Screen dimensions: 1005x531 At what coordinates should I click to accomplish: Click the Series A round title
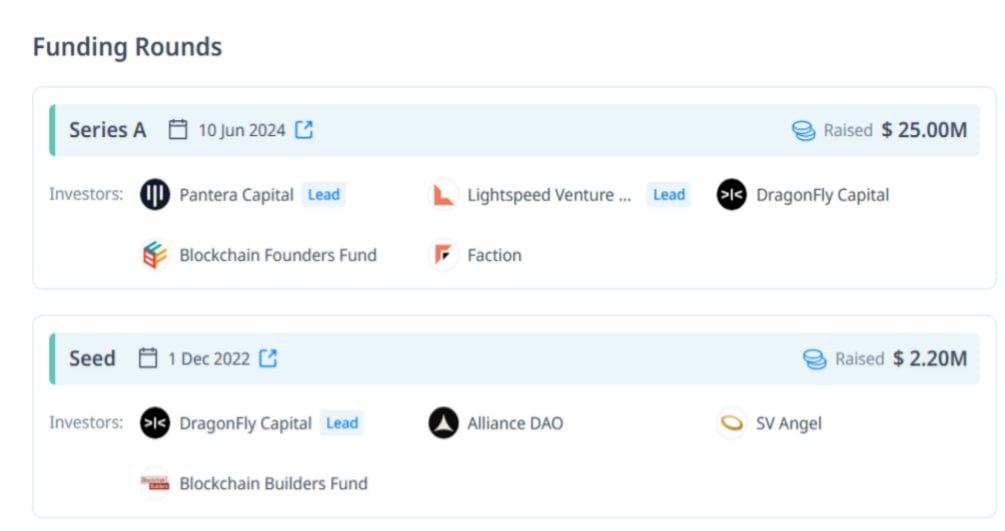108,130
